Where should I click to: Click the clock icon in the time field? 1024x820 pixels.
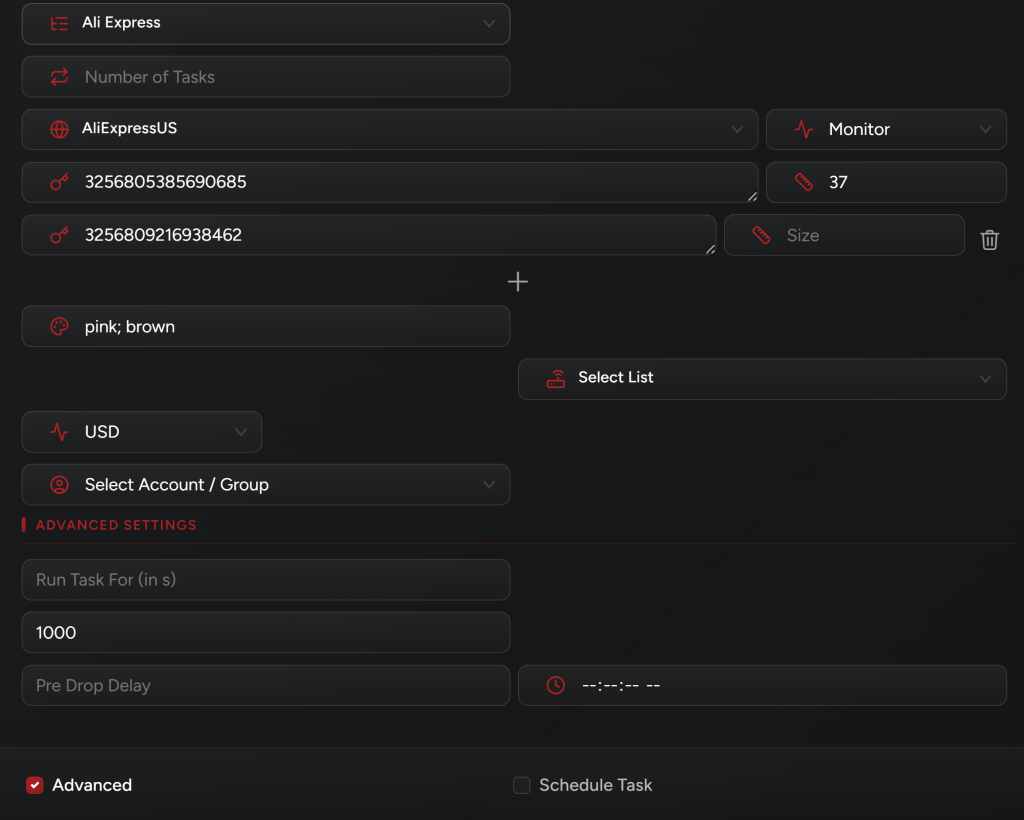coord(555,686)
